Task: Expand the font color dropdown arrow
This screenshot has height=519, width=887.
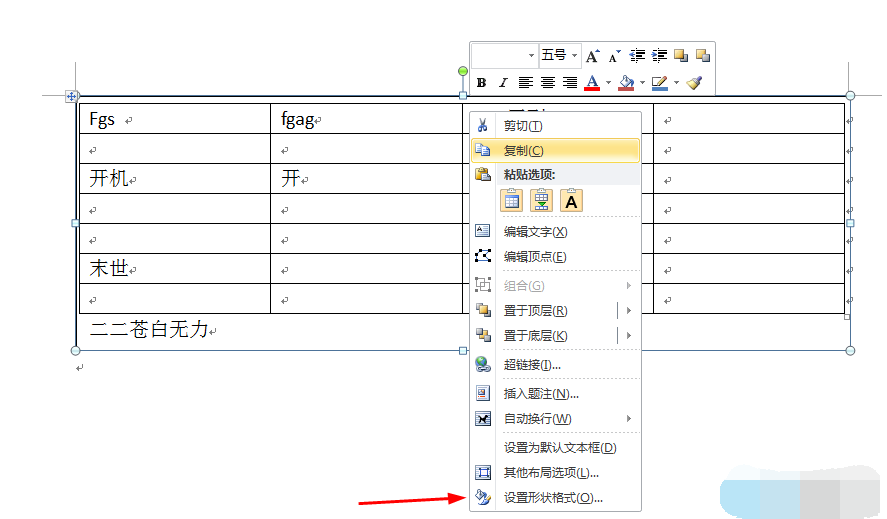Action: coord(608,83)
